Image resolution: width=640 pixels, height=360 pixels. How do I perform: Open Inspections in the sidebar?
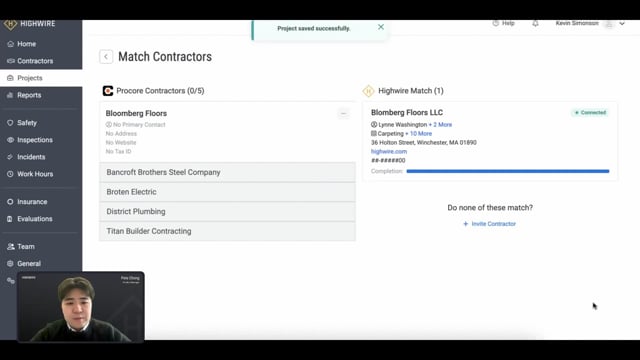30,140
